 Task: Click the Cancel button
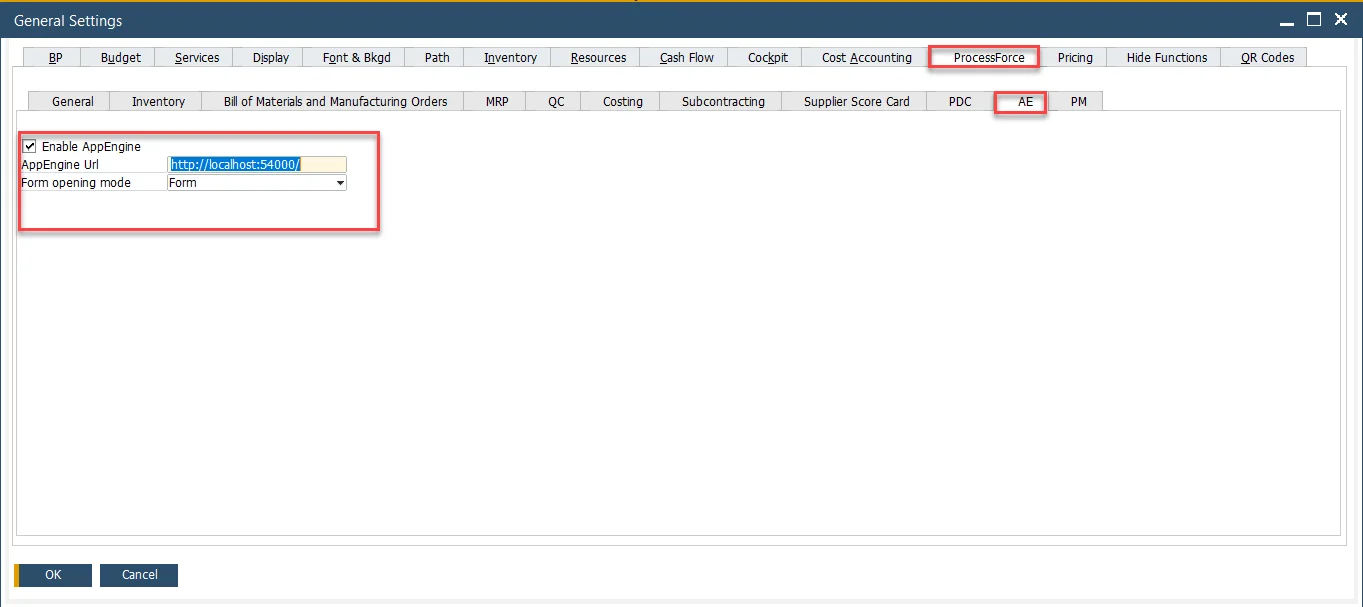pos(139,575)
